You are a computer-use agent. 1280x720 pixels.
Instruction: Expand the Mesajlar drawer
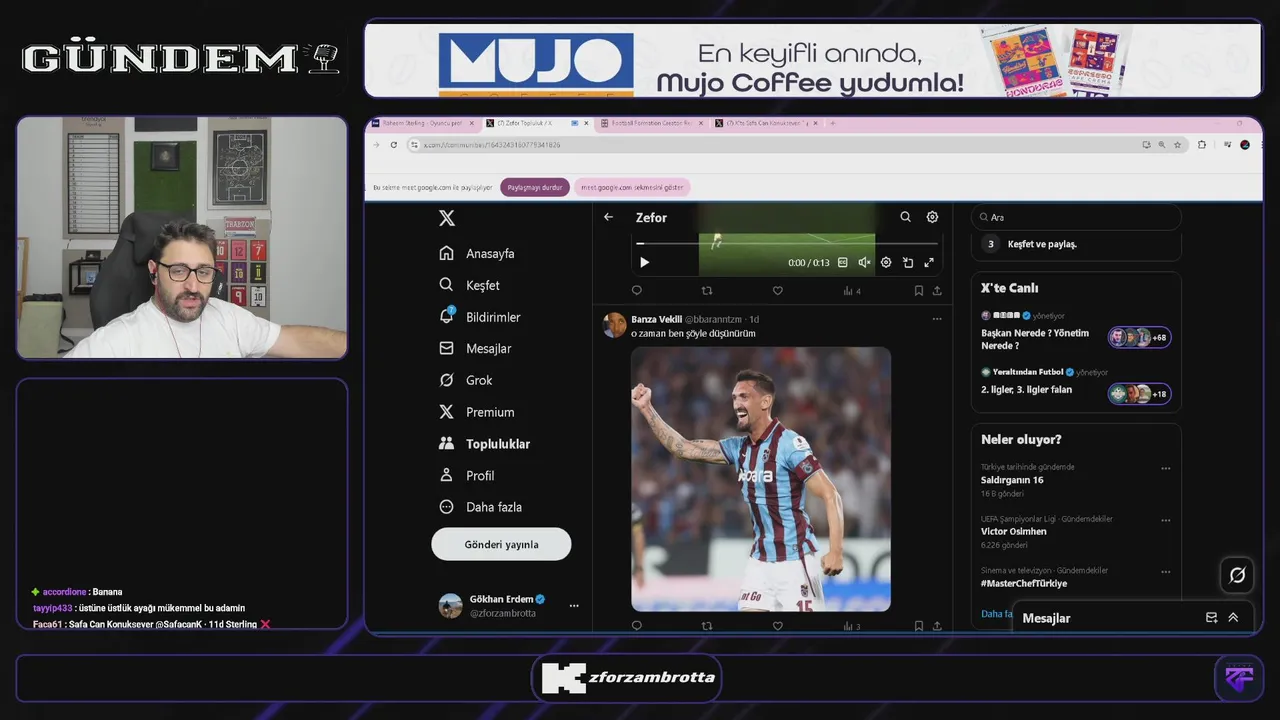coord(1233,618)
